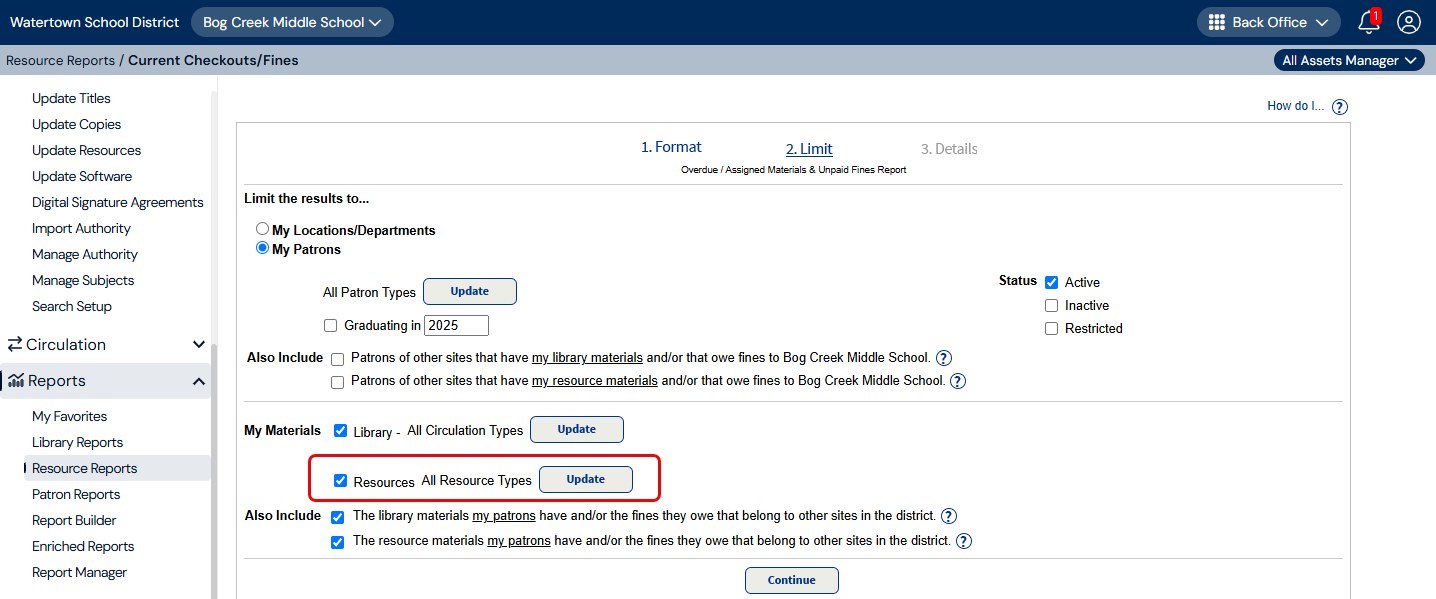Click the graduating year input field
Screen dimensions: 1436x599
pyautogui.click(x=456, y=325)
